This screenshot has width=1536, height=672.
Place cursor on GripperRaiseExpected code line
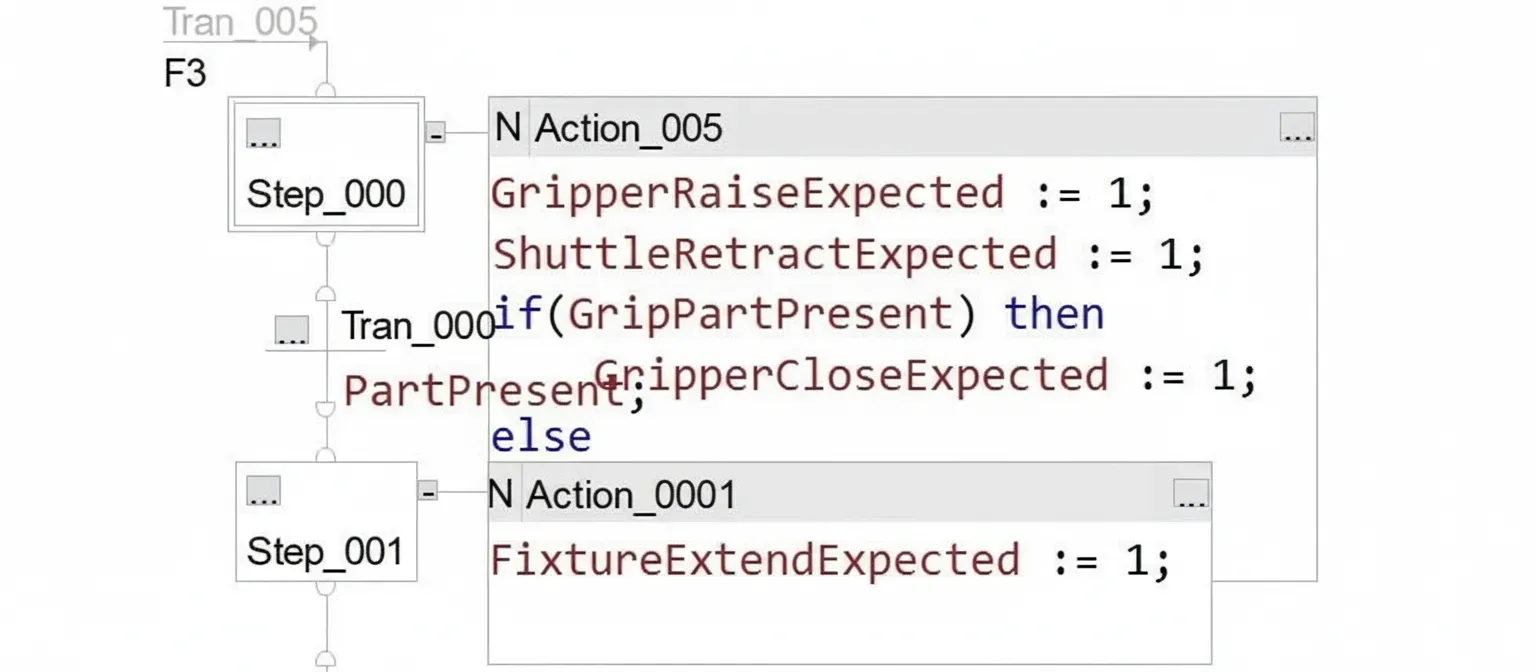pyautogui.click(x=747, y=193)
